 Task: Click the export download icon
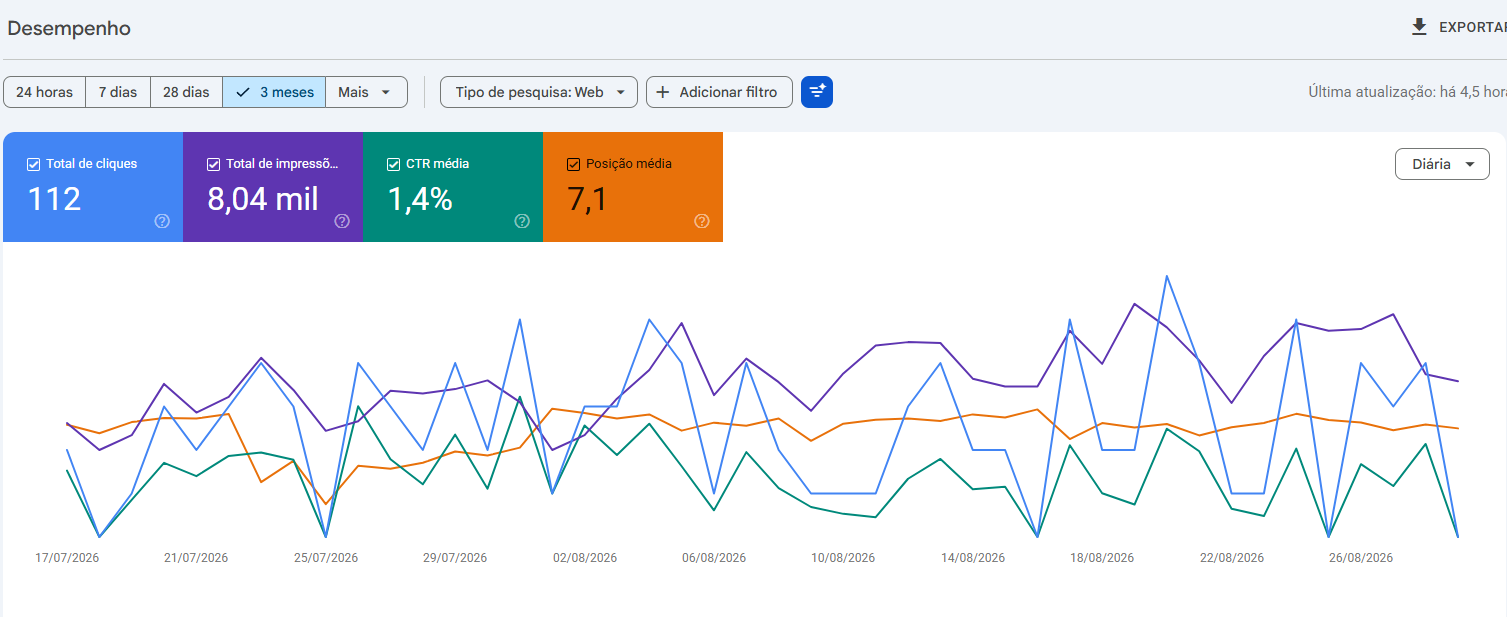point(1419,28)
